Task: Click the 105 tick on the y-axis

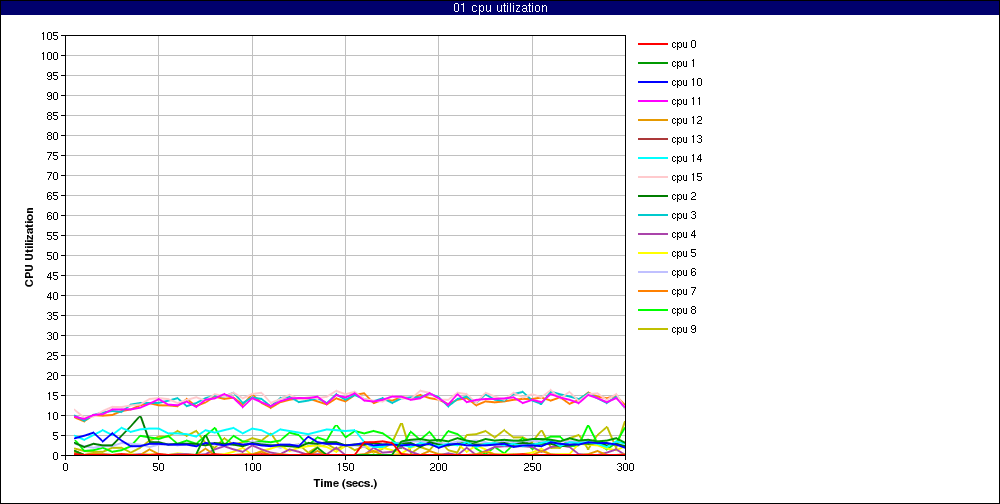Action: [x=52, y=36]
